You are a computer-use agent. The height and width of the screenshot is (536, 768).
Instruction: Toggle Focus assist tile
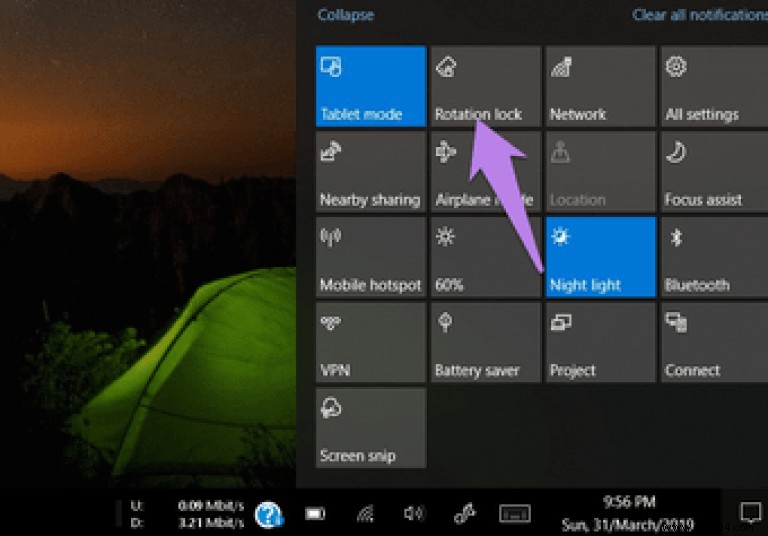pos(715,171)
